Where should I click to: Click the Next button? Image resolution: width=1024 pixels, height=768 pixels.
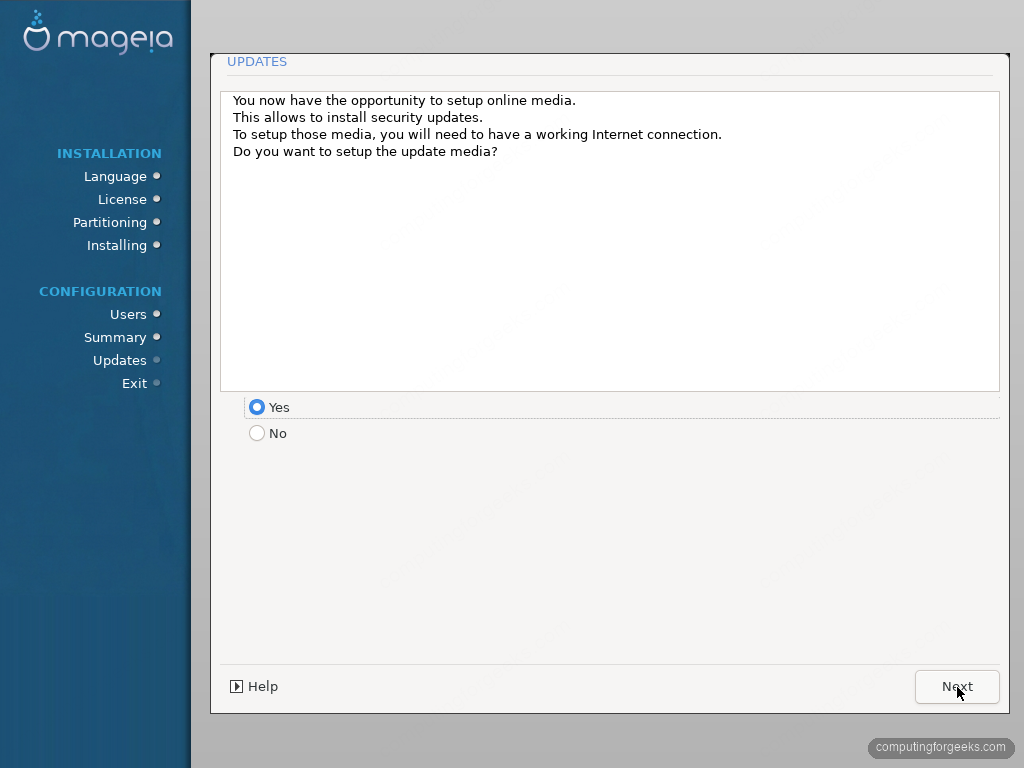(x=957, y=687)
